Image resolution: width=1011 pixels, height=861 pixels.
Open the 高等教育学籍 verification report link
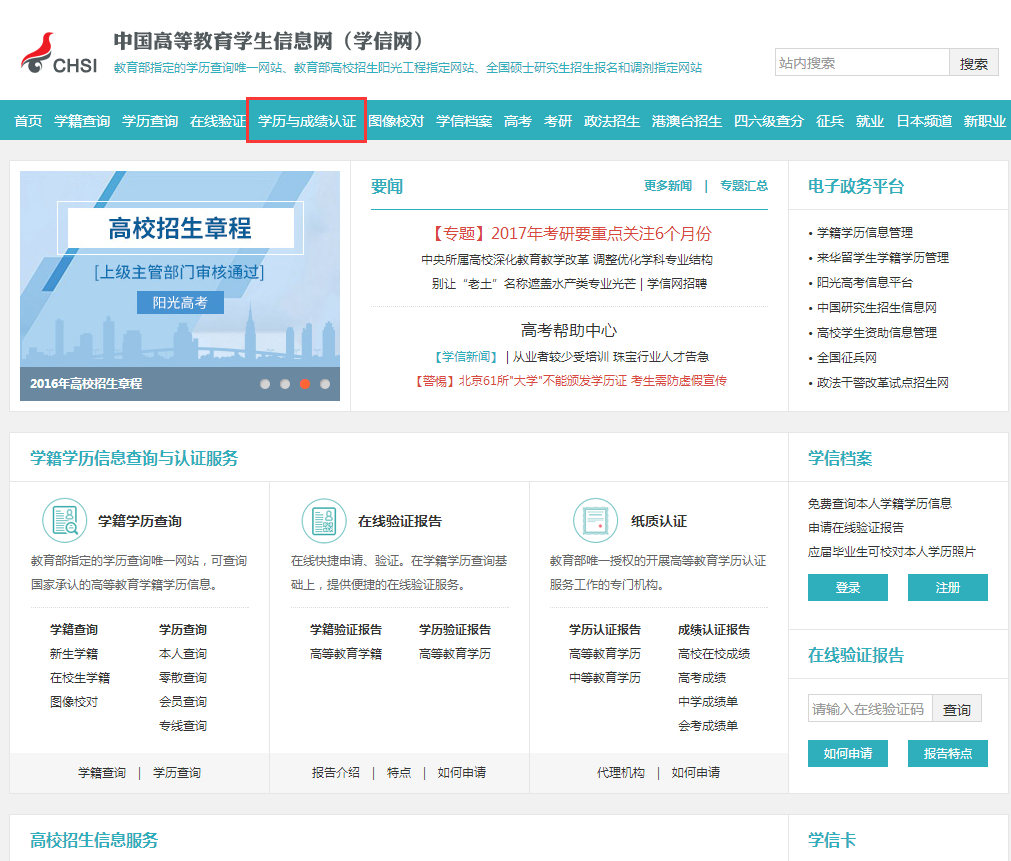(346, 654)
